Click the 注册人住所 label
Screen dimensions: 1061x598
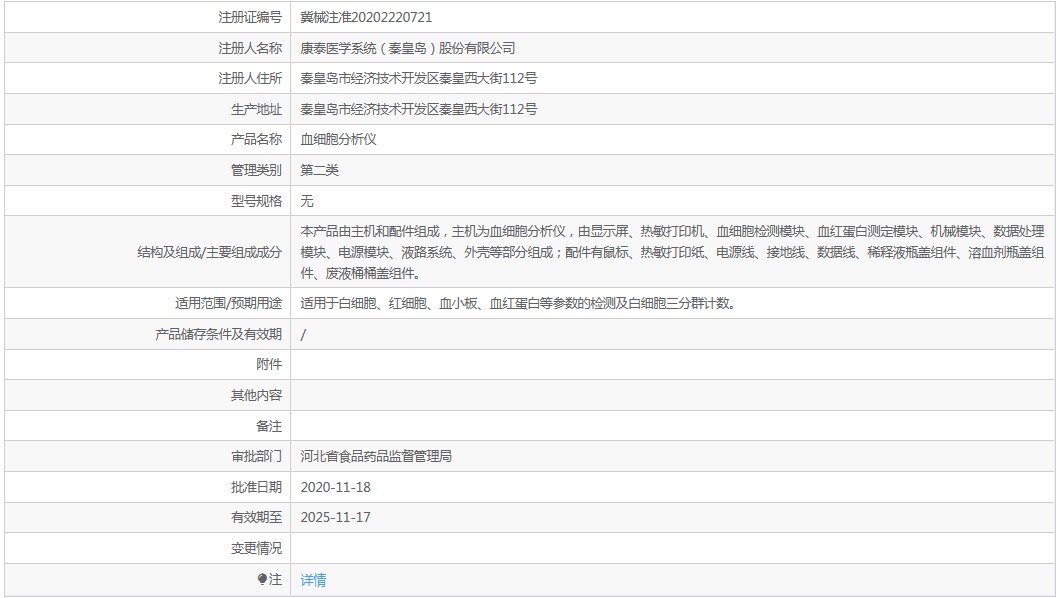[250, 78]
